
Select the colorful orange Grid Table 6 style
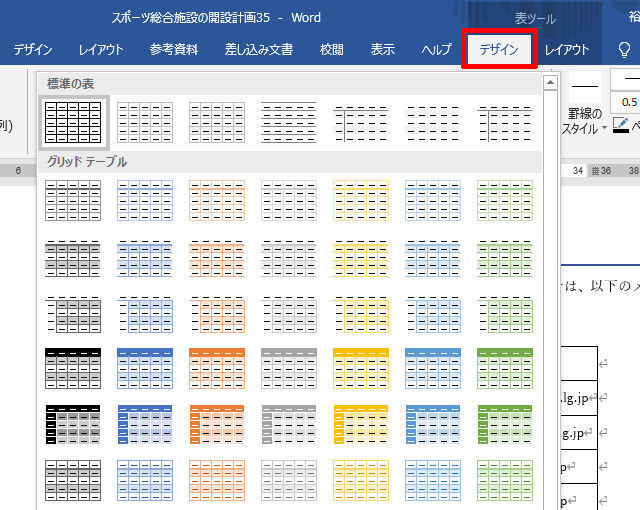pos(217,480)
